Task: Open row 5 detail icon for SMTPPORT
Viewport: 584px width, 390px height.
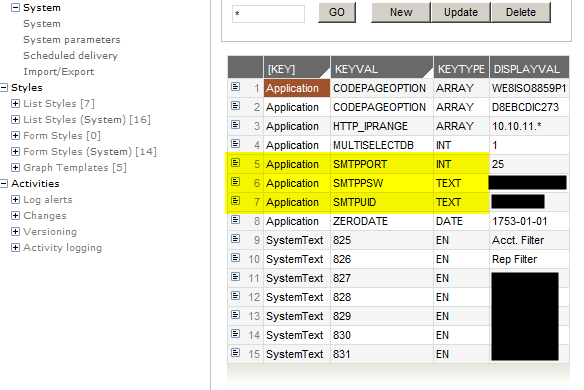Action: pyautogui.click(x=235, y=163)
